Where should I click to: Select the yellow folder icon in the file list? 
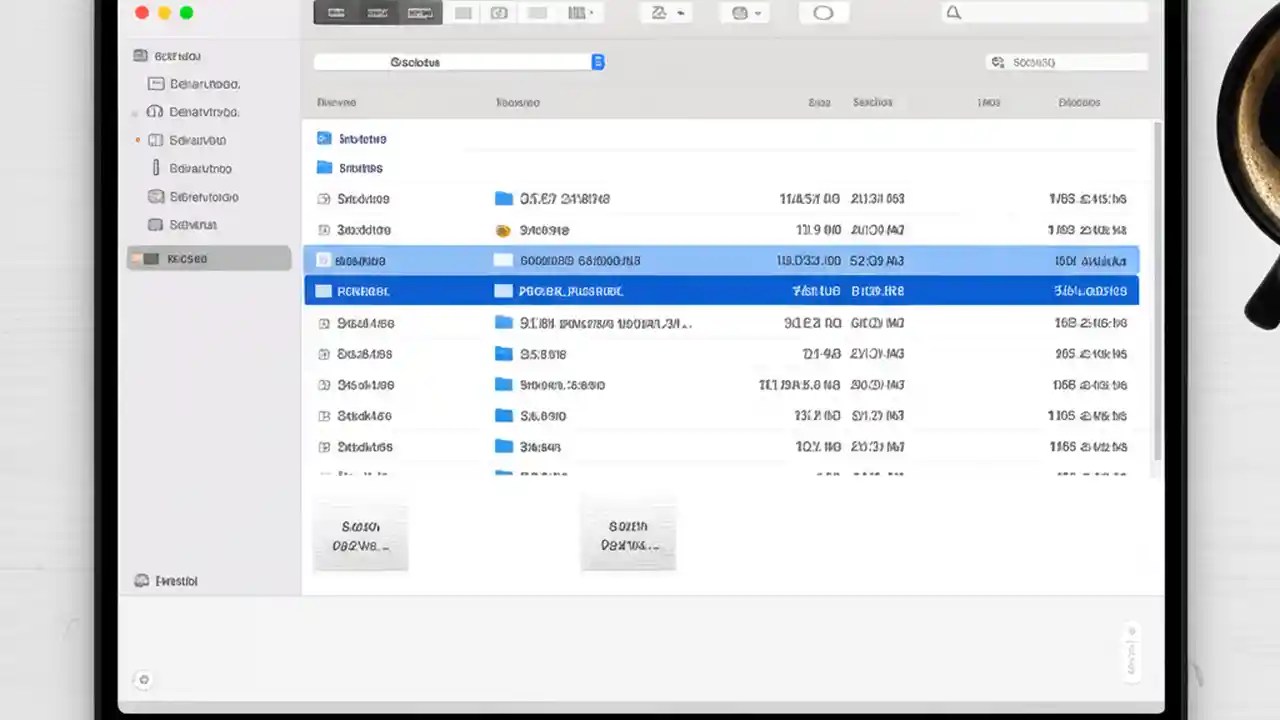pos(502,230)
